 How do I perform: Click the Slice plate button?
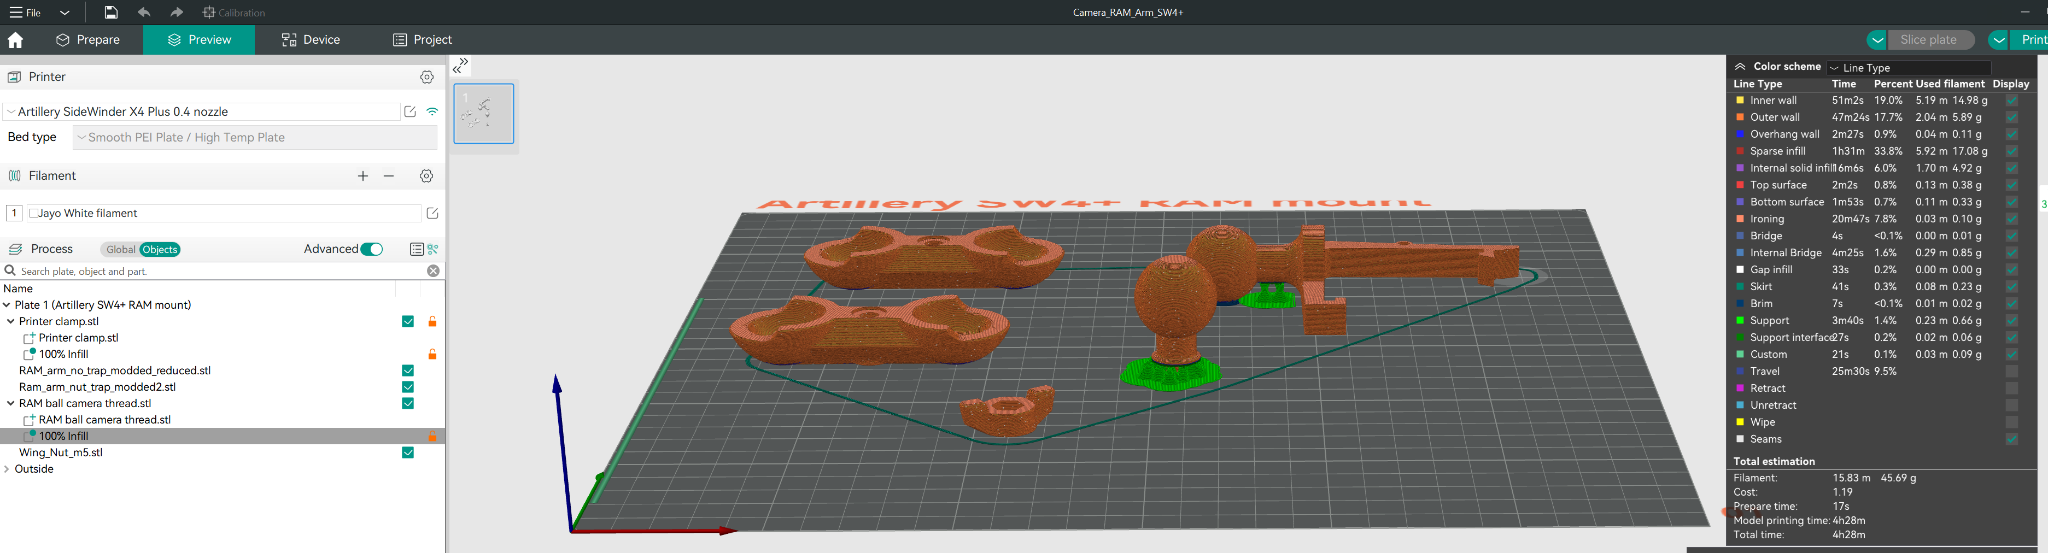1931,40
